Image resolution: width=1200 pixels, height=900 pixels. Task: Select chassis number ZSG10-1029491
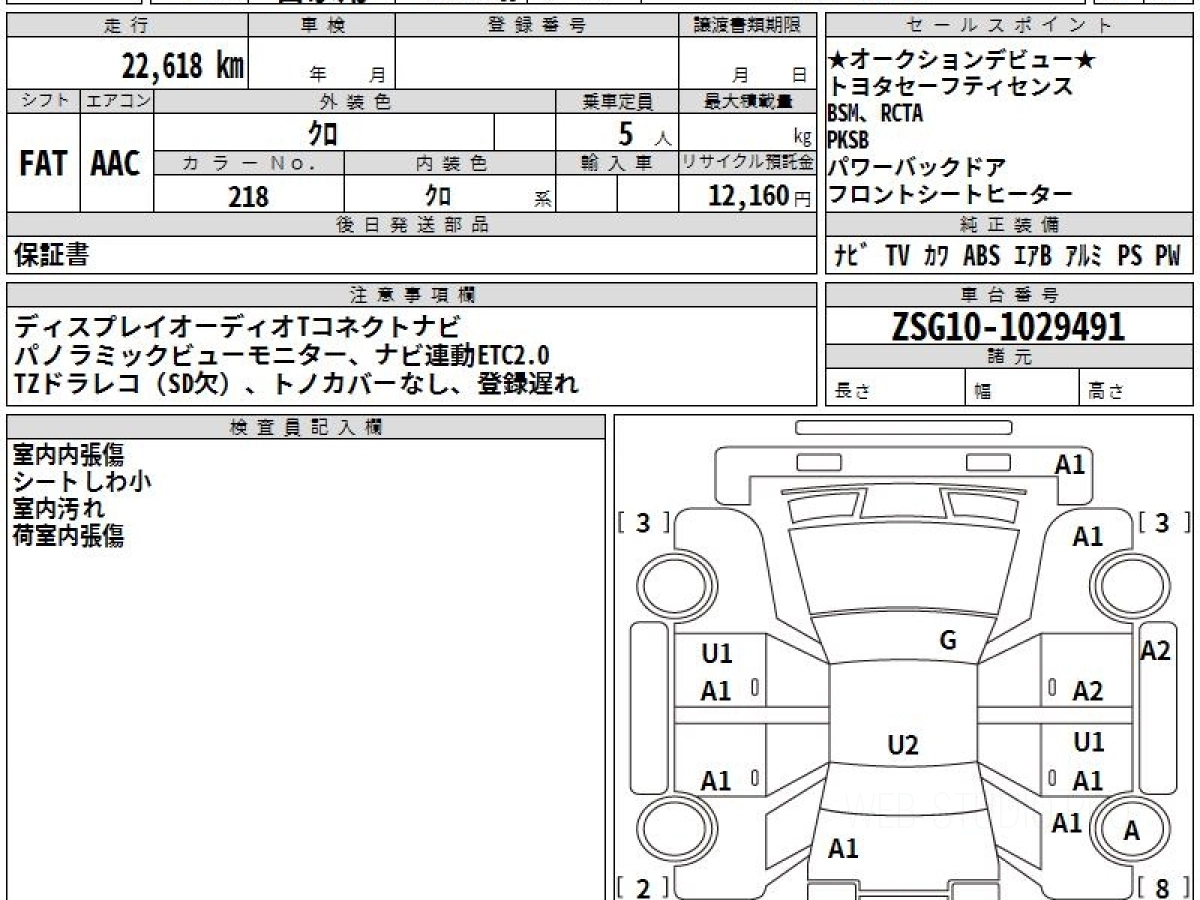(1008, 326)
